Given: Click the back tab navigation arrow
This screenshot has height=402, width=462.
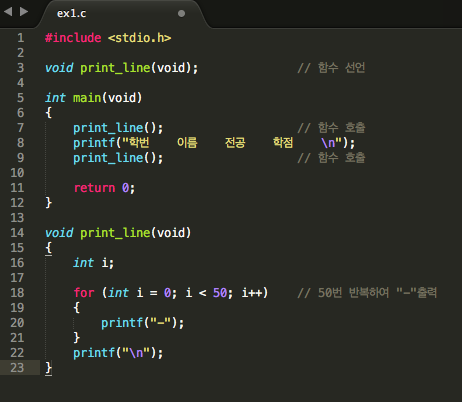Looking at the screenshot, I should (8, 12).
